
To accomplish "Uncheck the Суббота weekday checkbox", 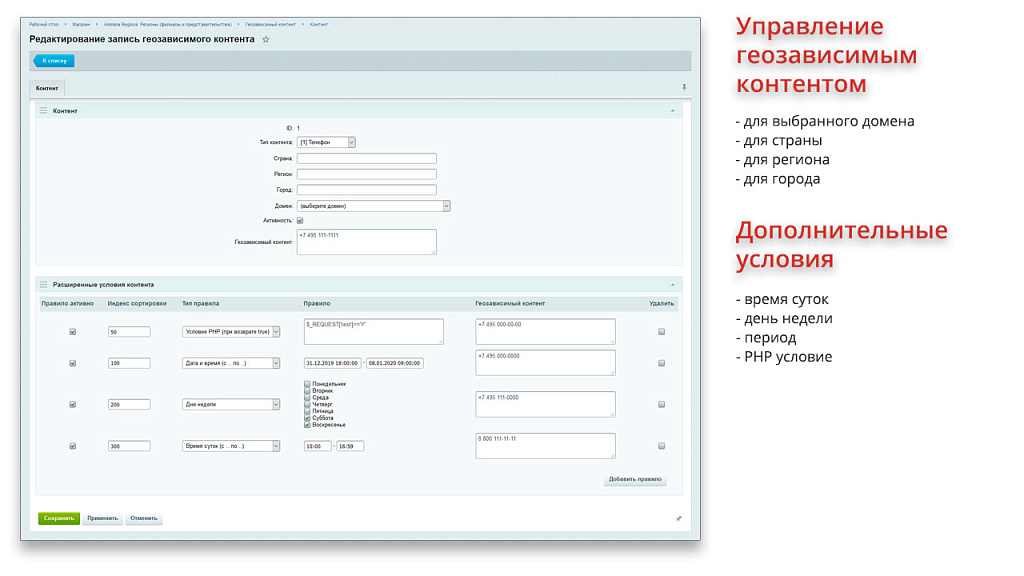I will click(x=307, y=418).
